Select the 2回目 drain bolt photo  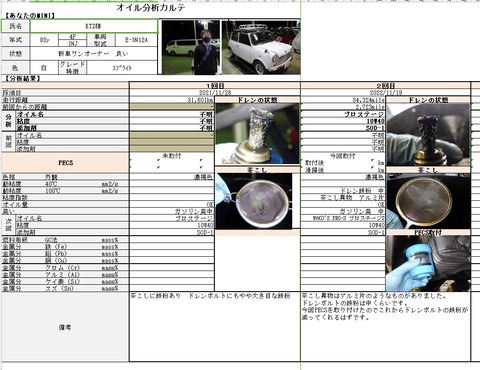click(x=428, y=135)
